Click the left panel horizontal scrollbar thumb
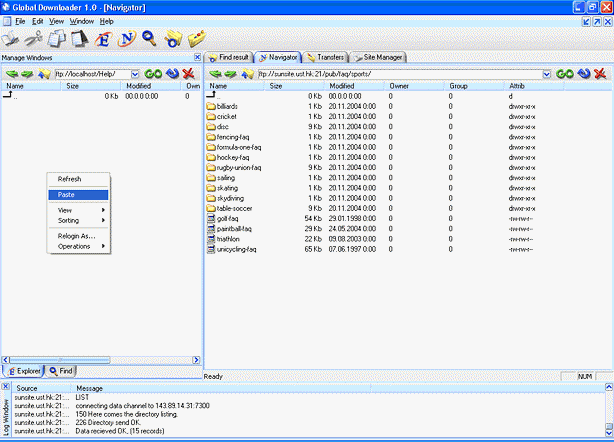 60,360
